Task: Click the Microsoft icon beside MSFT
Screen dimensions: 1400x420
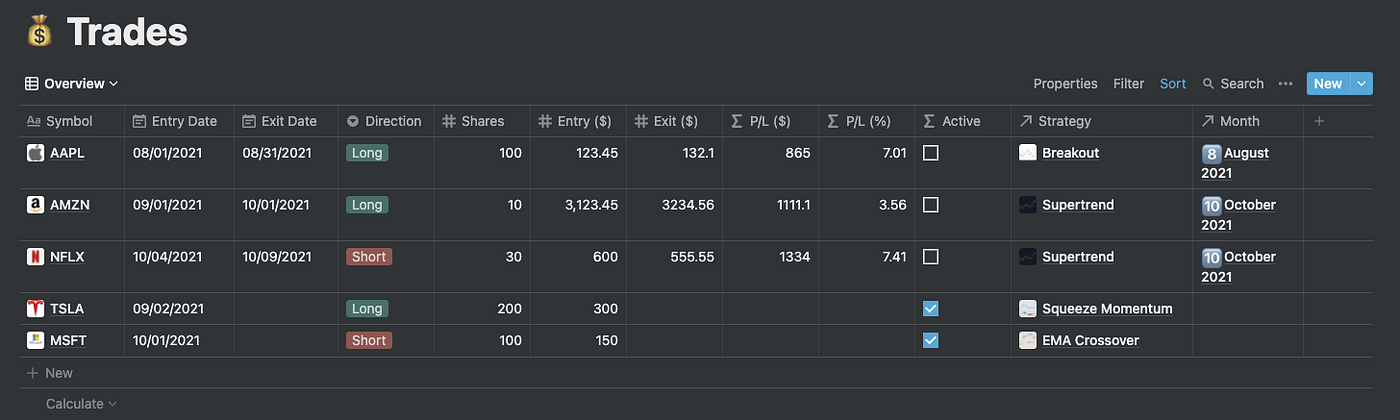Action: click(x=35, y=341)
